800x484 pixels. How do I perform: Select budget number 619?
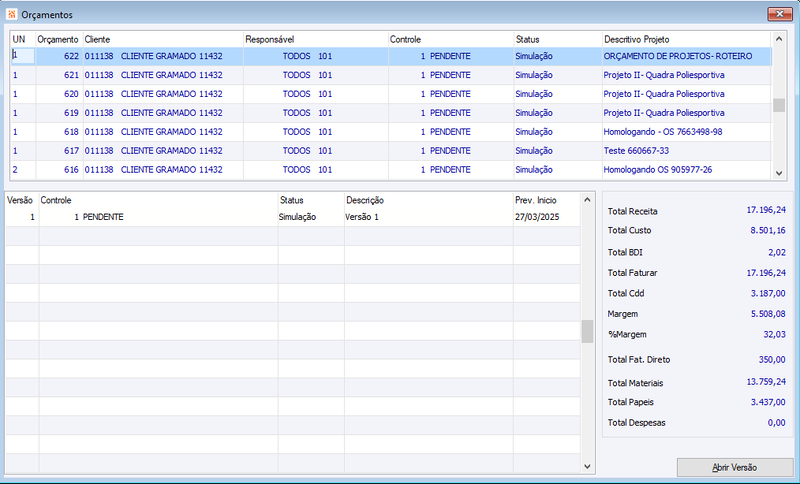tap(71, 113)
